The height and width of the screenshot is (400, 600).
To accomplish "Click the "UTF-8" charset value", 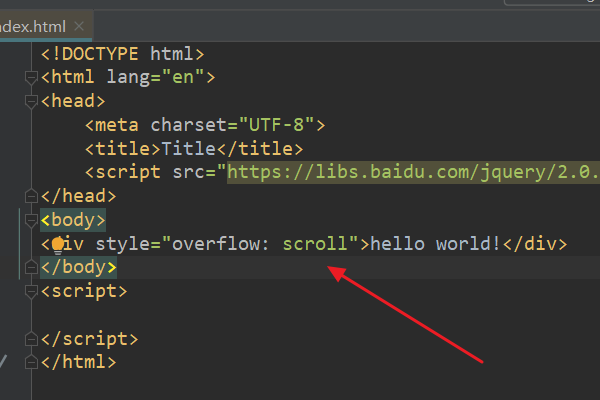I will tap(278, 125).
